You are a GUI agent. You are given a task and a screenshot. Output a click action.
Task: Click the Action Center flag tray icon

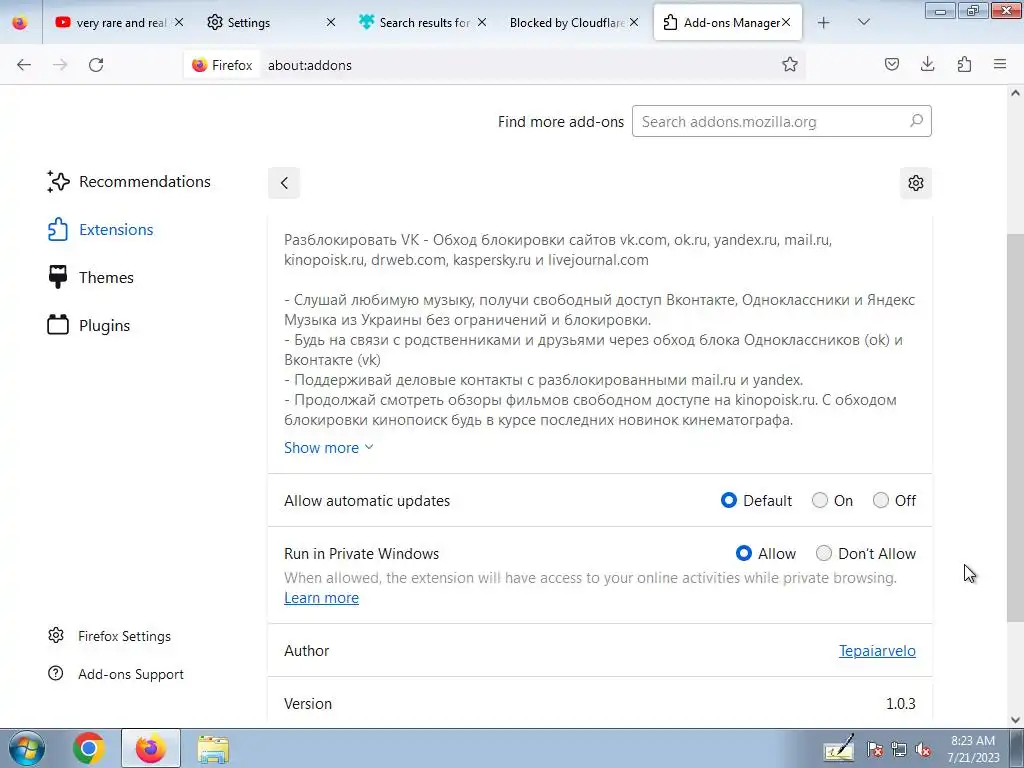point(875,750)
